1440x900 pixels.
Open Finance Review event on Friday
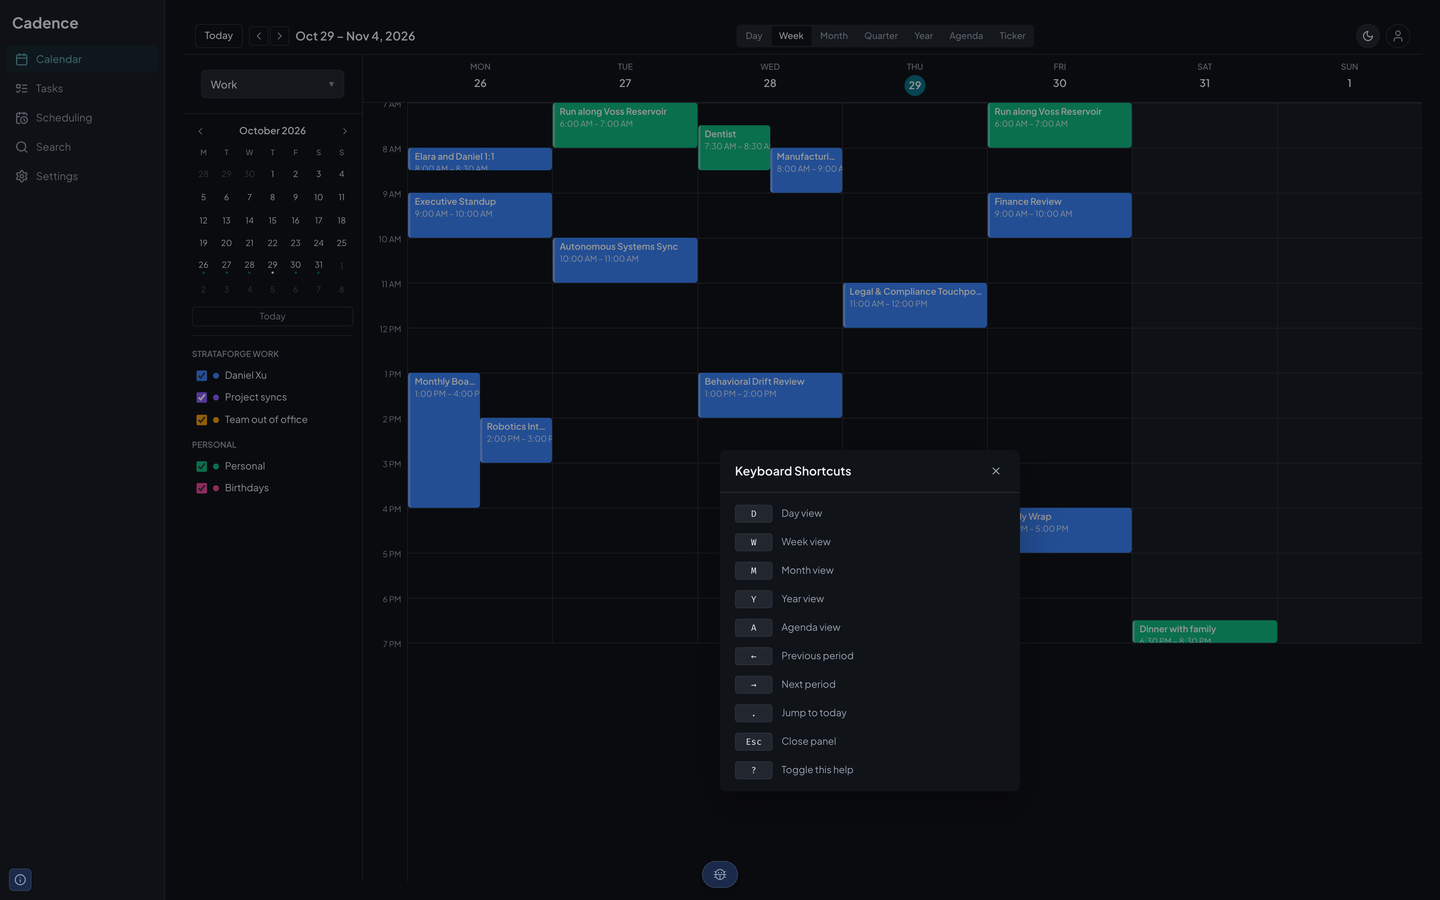pyautogui.click(x=1060, y=215)
